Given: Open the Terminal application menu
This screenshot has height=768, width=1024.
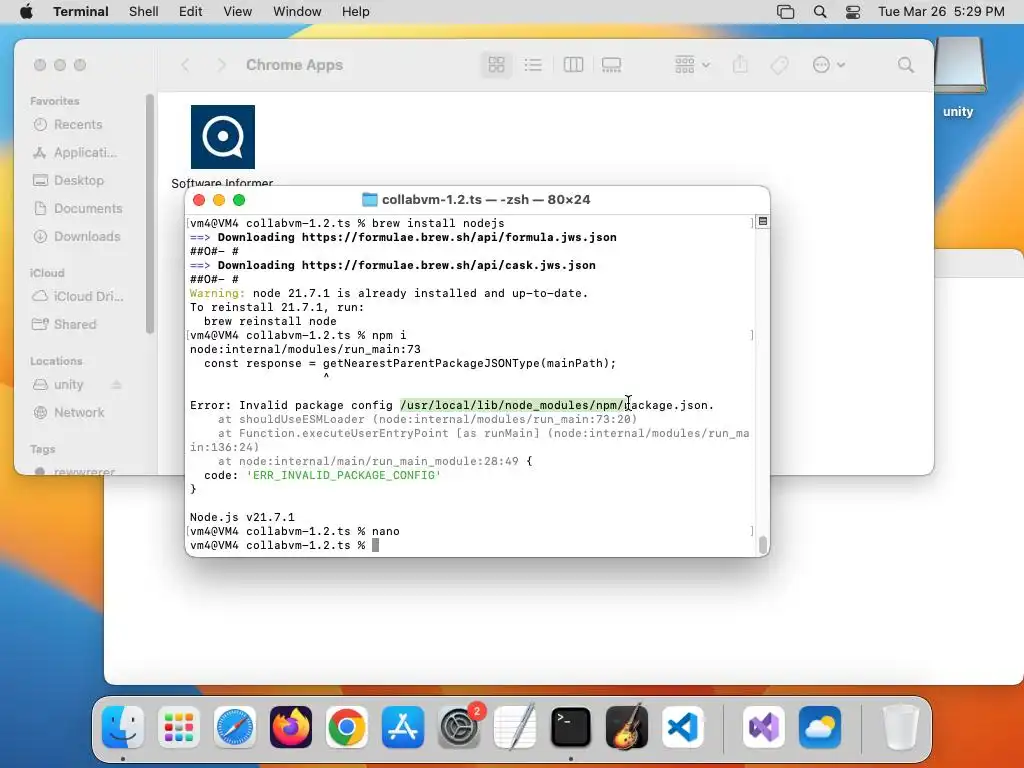Looking at the screenshot, I should [x=81, y=12].
